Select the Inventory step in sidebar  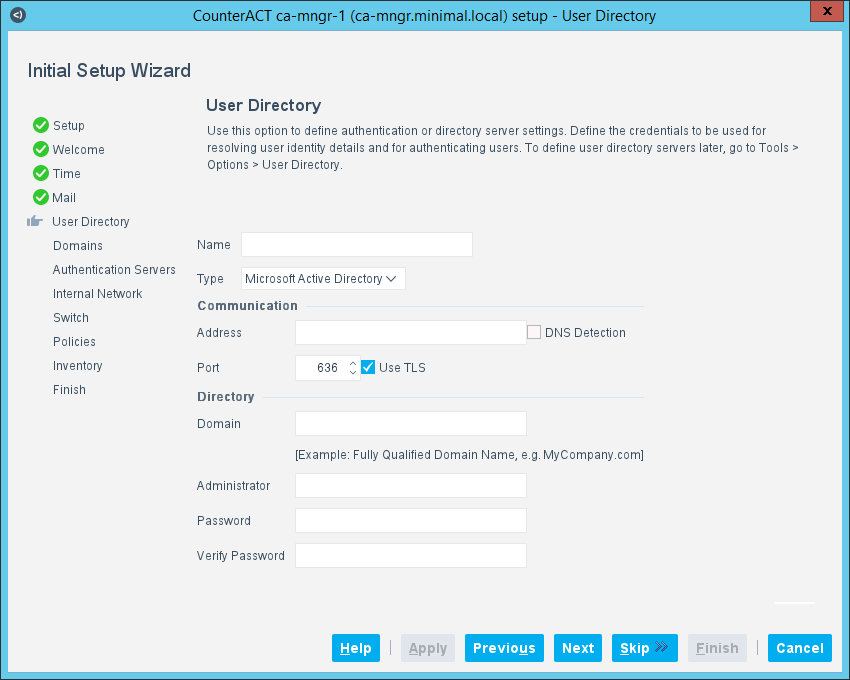pos(78,365)
